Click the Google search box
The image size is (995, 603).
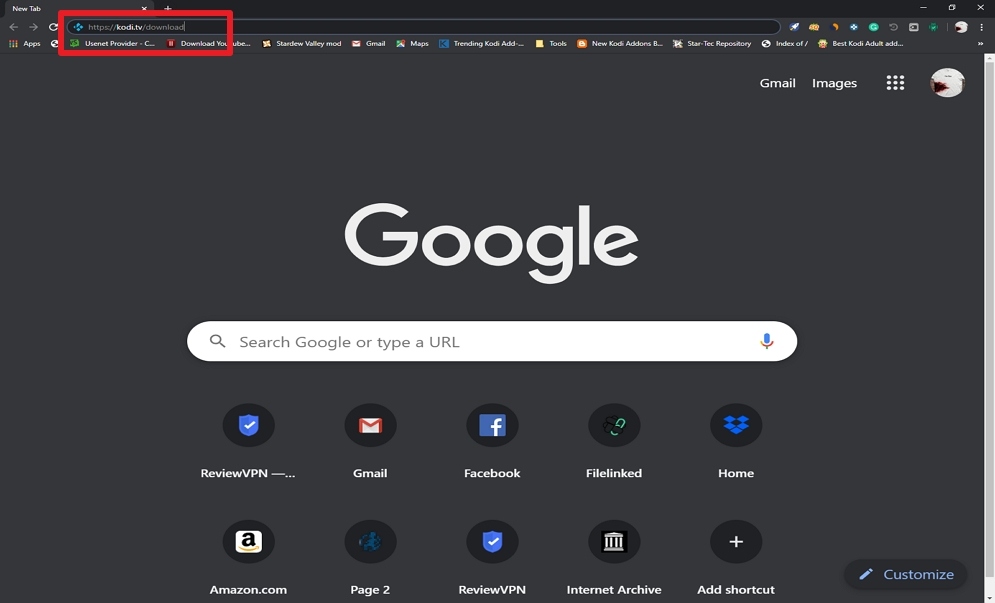492,341
